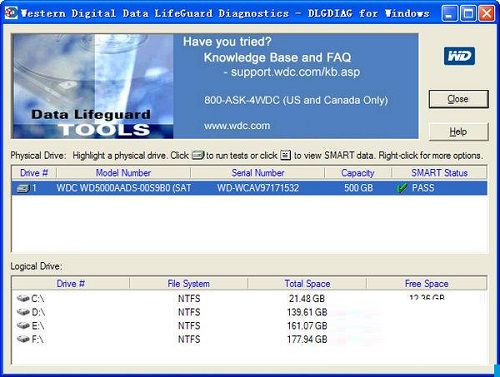This screenshot has height=377, width=500.
Task: Click NTFS file system for D:\ row
Action: click(189, 312)
